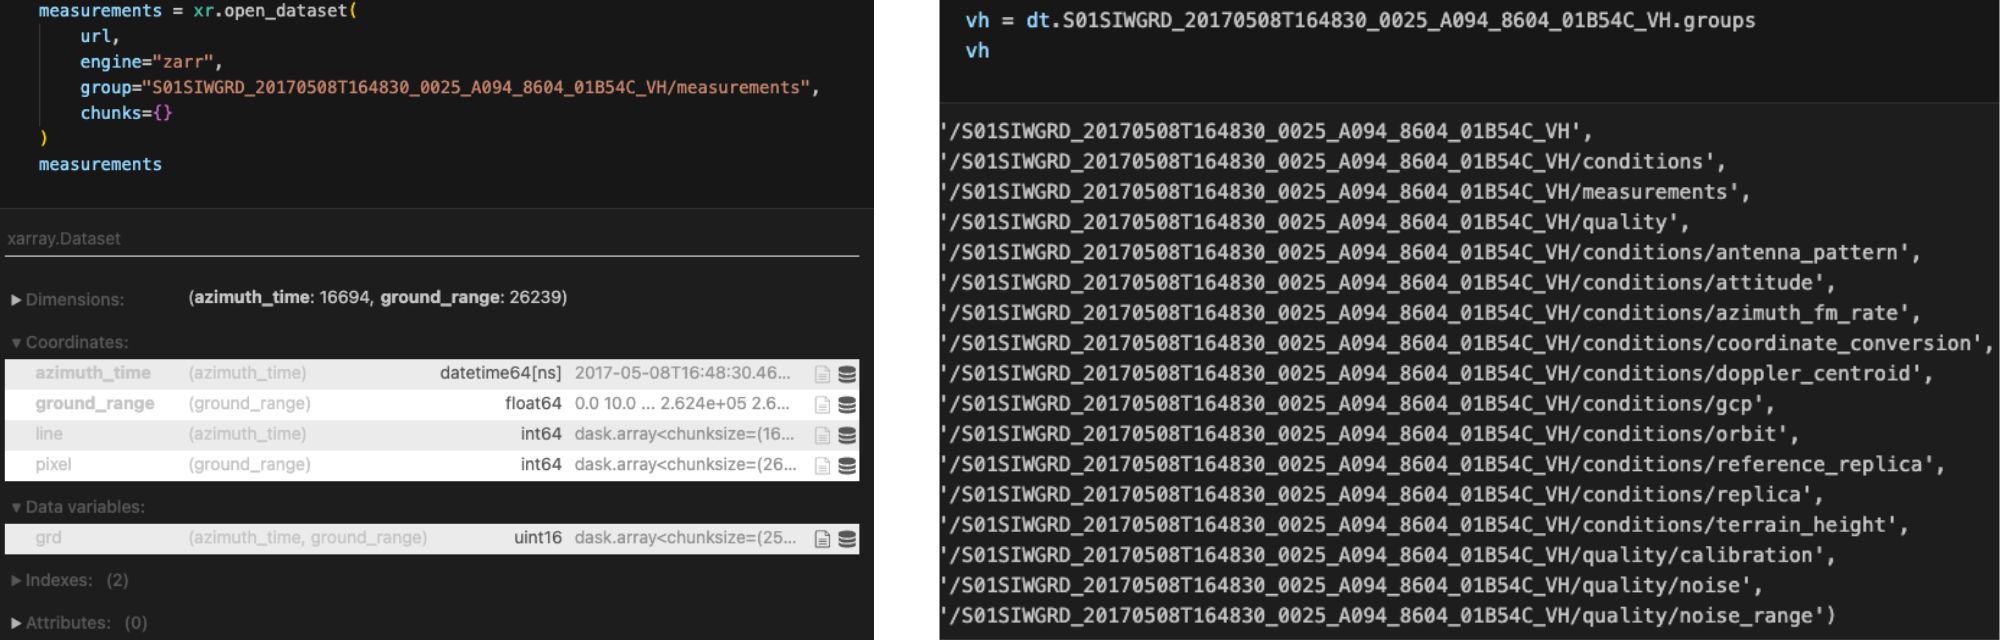Collapse the Coordinates section
Screen dimensions: 2000x640
(x=70, y=342)
